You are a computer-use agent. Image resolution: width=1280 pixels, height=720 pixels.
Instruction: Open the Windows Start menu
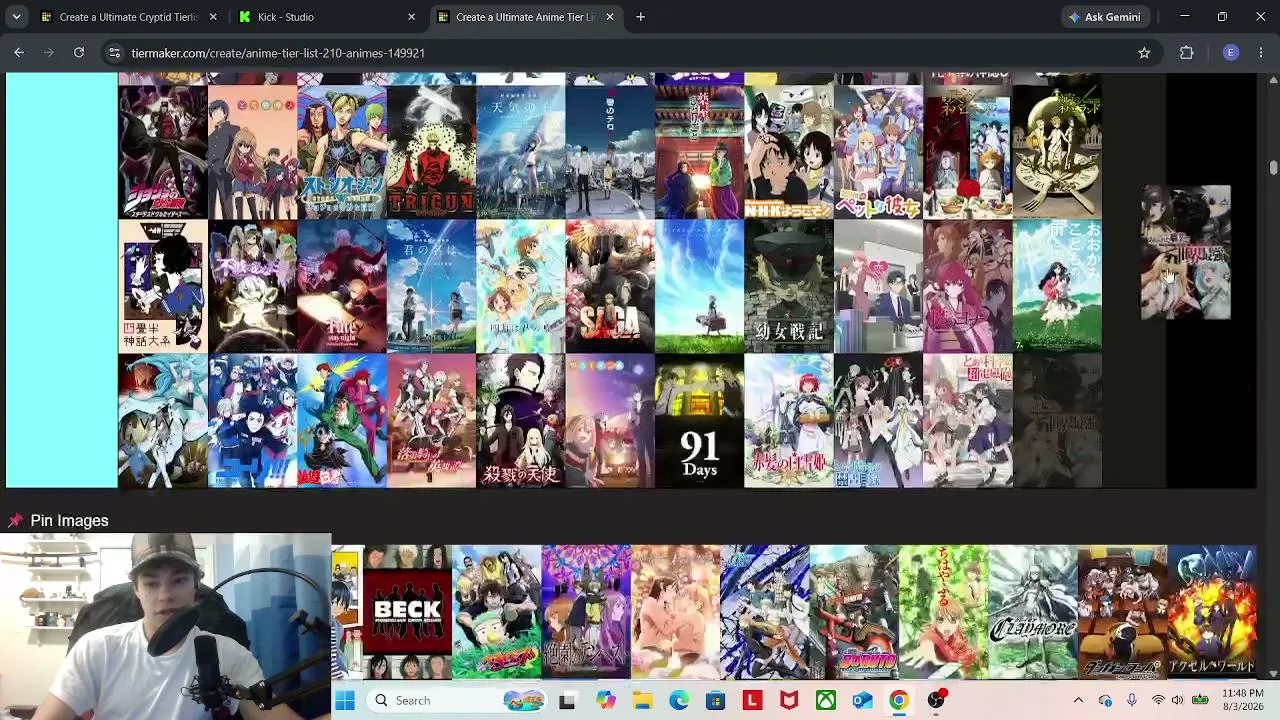click(x=345, y=701)
